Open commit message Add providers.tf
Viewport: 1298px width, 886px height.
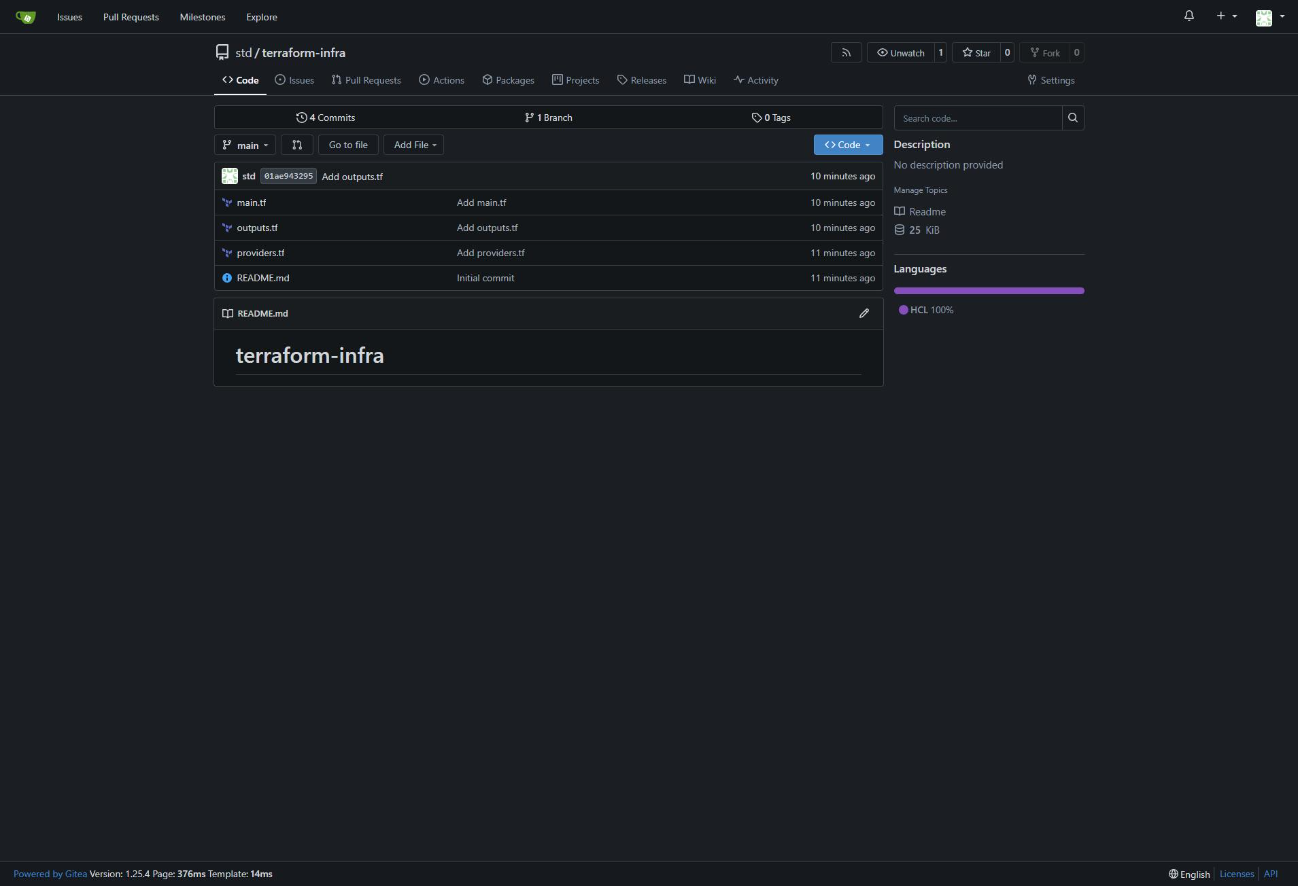pos(491,253)
